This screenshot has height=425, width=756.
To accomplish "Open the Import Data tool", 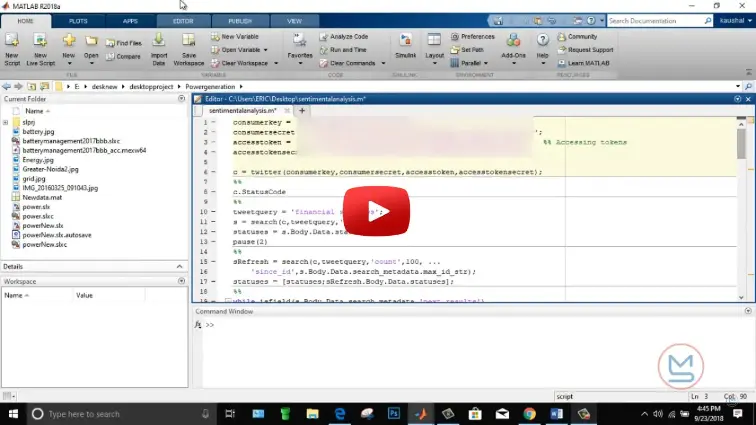I will 159,43.
